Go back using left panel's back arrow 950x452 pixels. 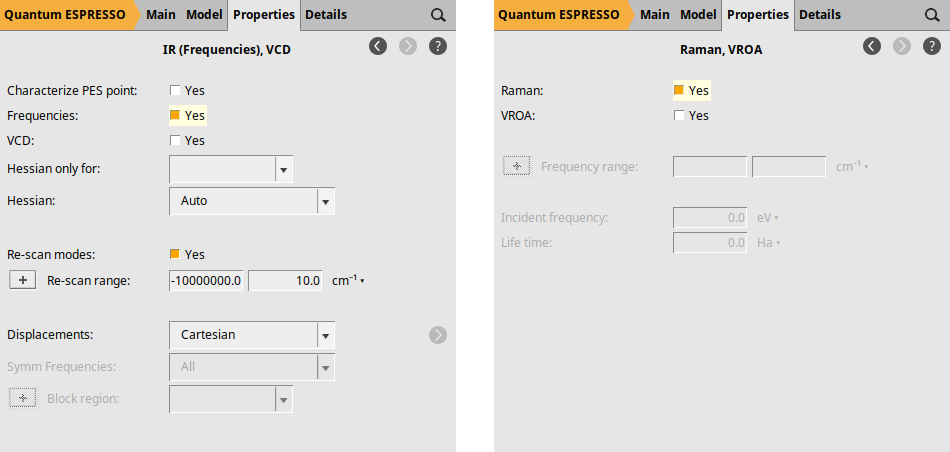point(377,47)
